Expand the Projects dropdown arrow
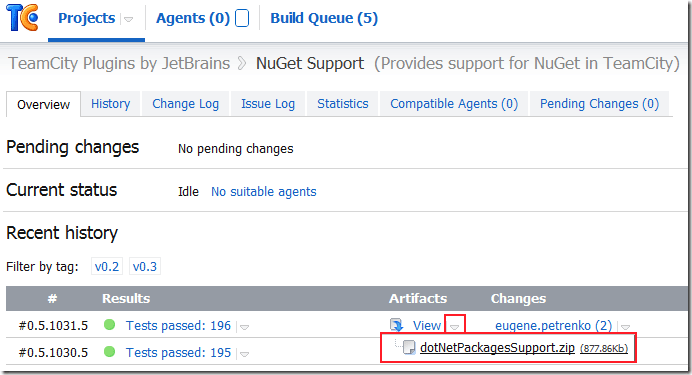This screenshot has height=375, width=692. (128, 19)
